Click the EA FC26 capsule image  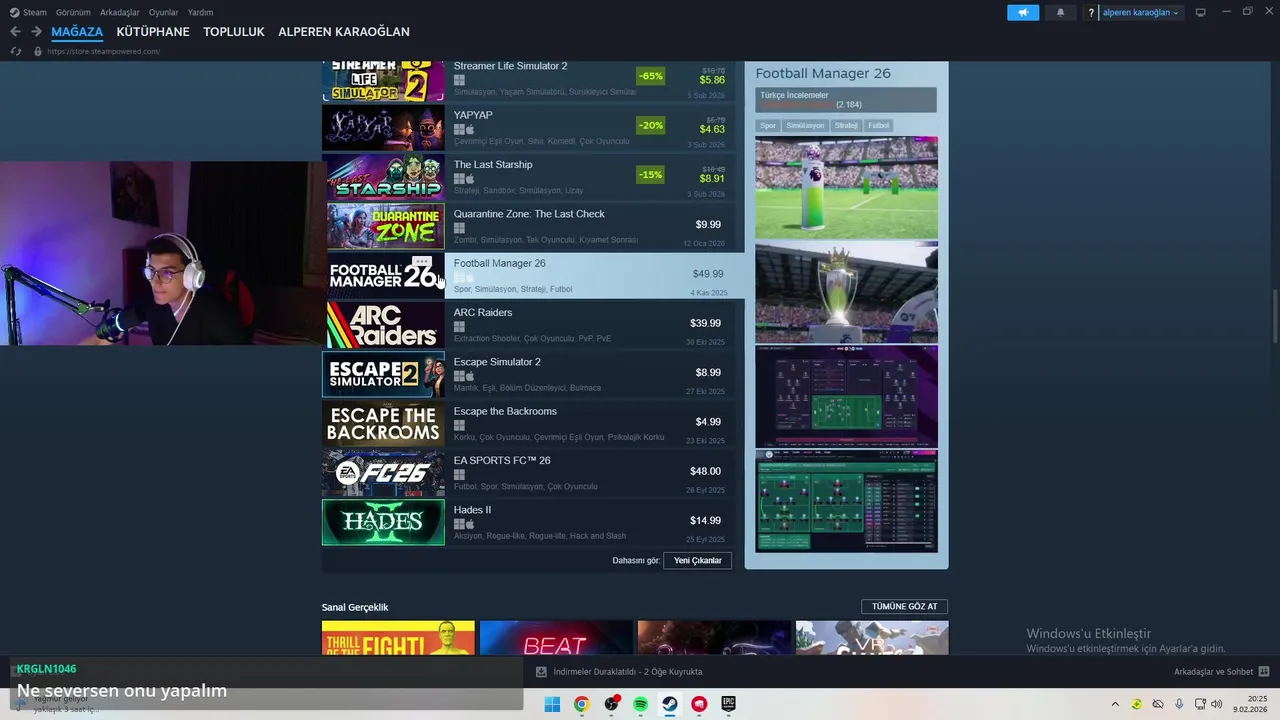383,473
